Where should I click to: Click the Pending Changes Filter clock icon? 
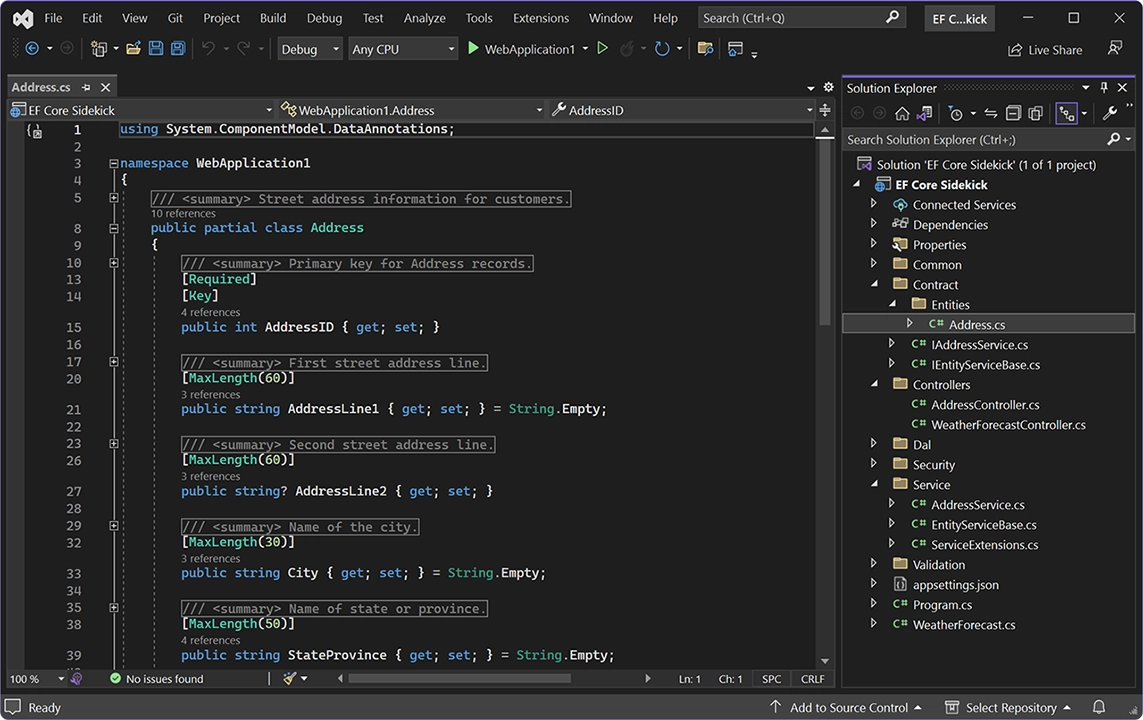click(956, 114)
